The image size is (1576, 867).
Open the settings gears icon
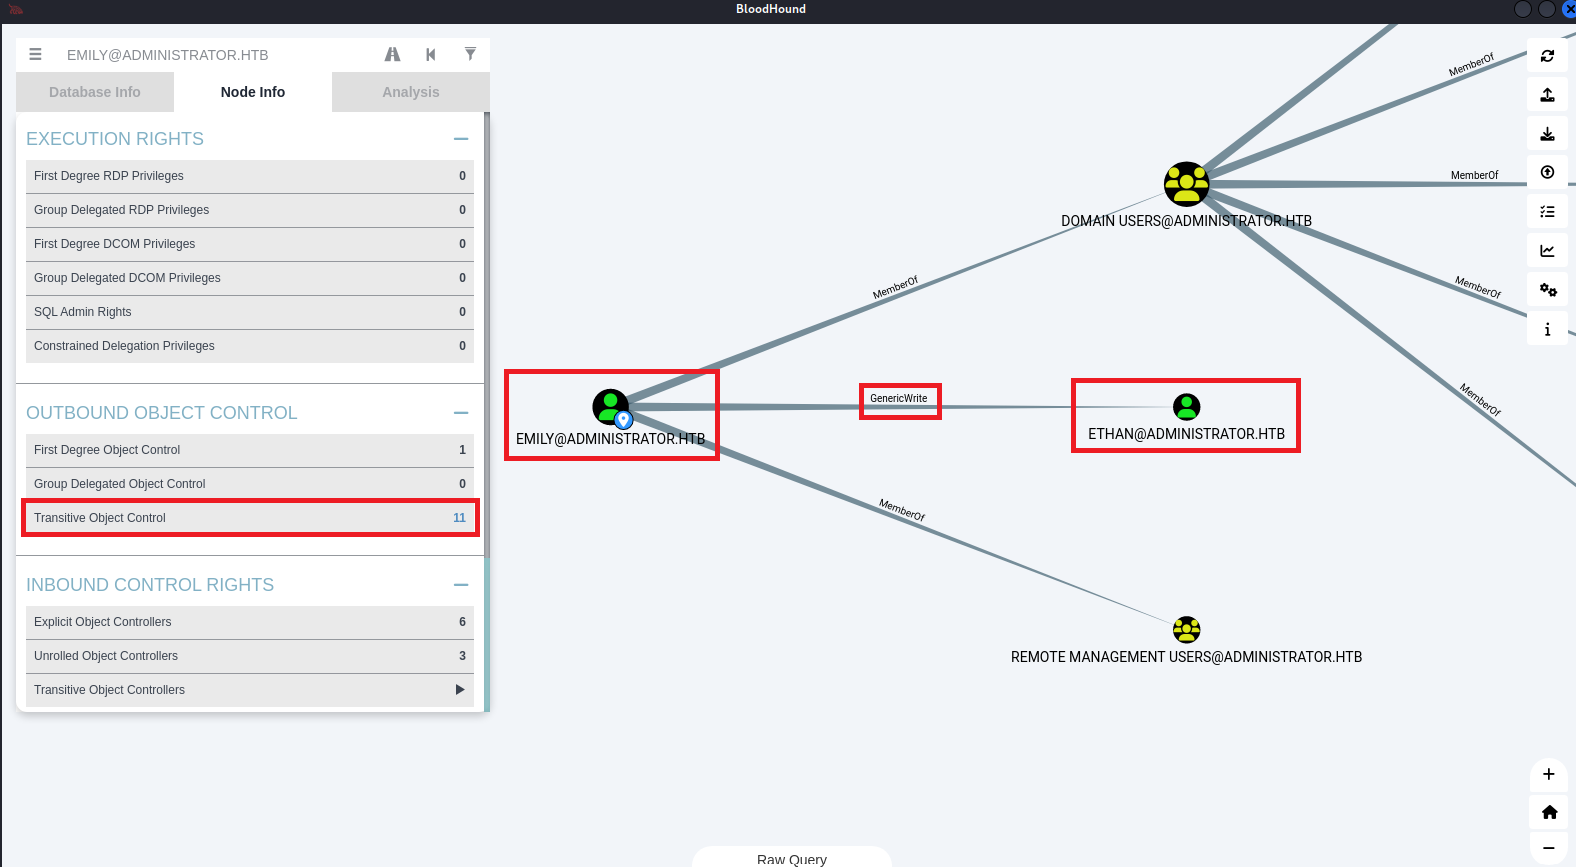point(1547,290)
